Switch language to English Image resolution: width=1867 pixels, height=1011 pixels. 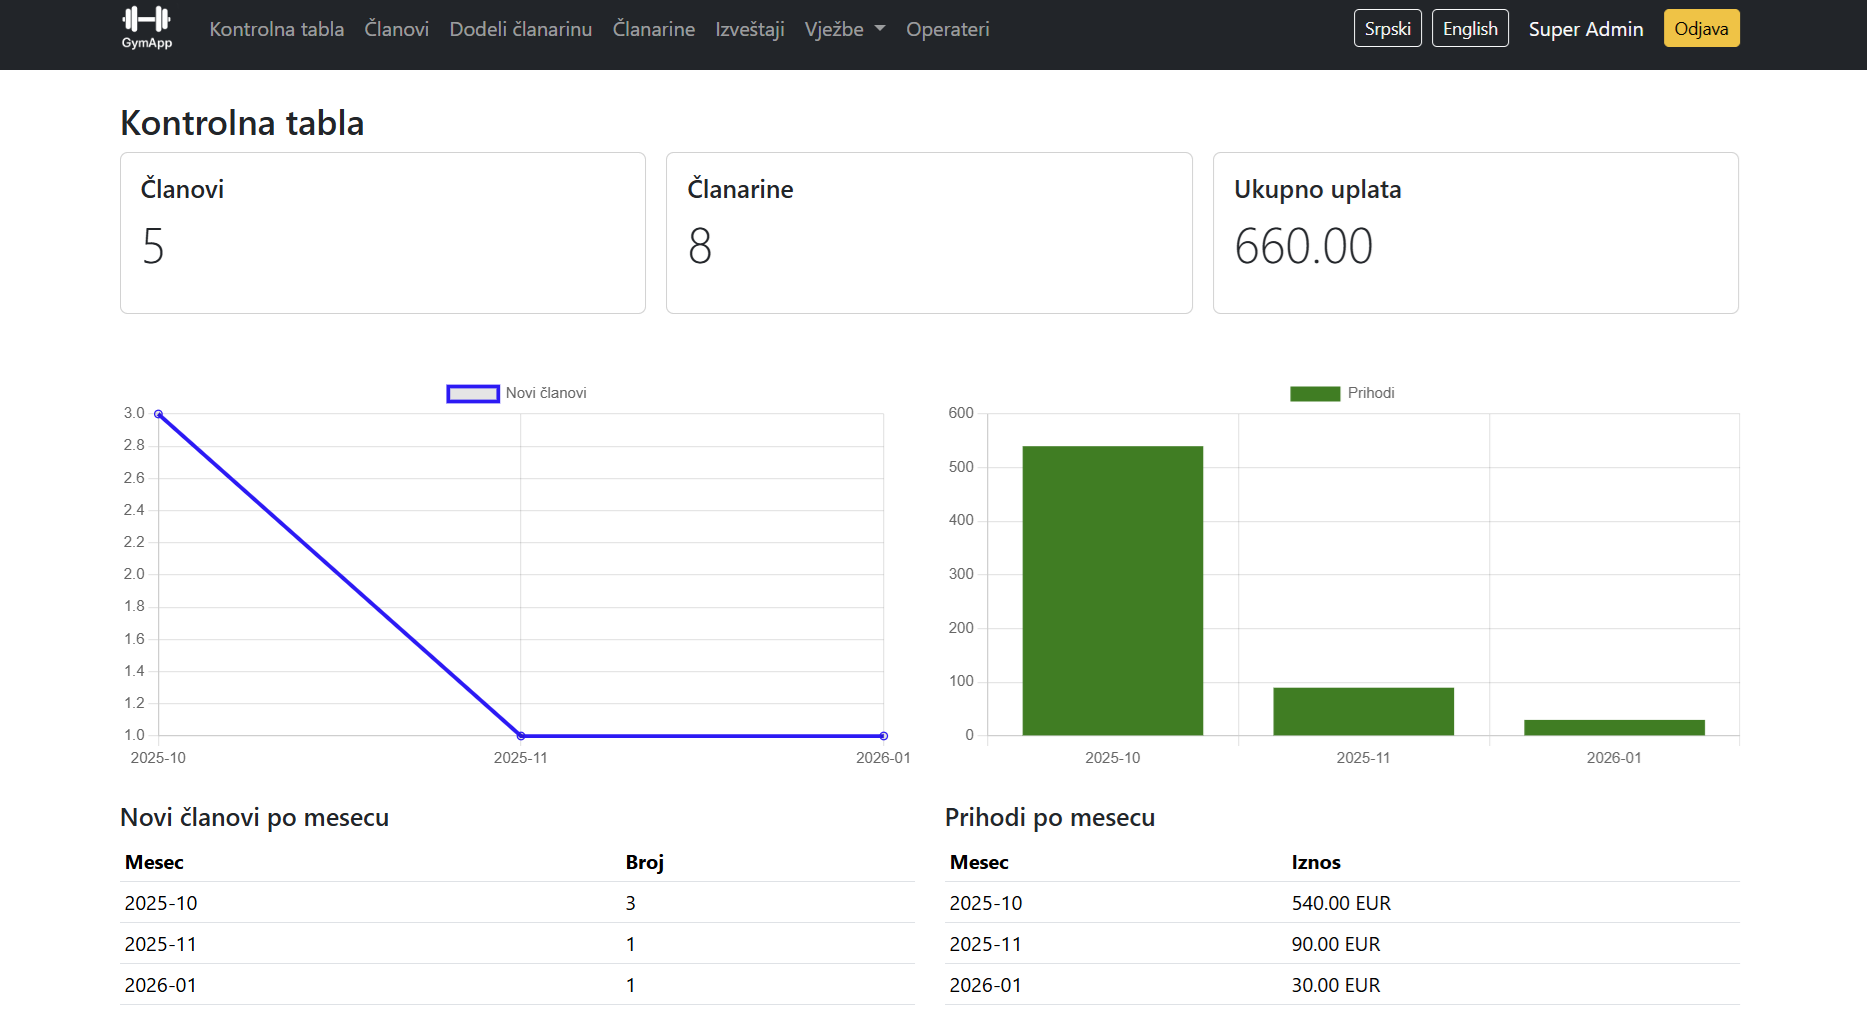point(1469,28)
